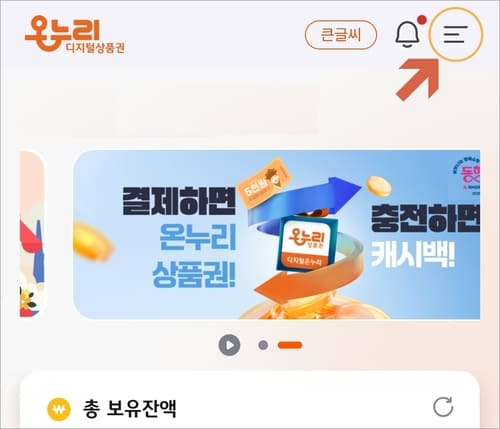This screenshot has width=500, height=429.
Task: Enable large text with 큰글씨 button
Action: click(x=341, y=35)
